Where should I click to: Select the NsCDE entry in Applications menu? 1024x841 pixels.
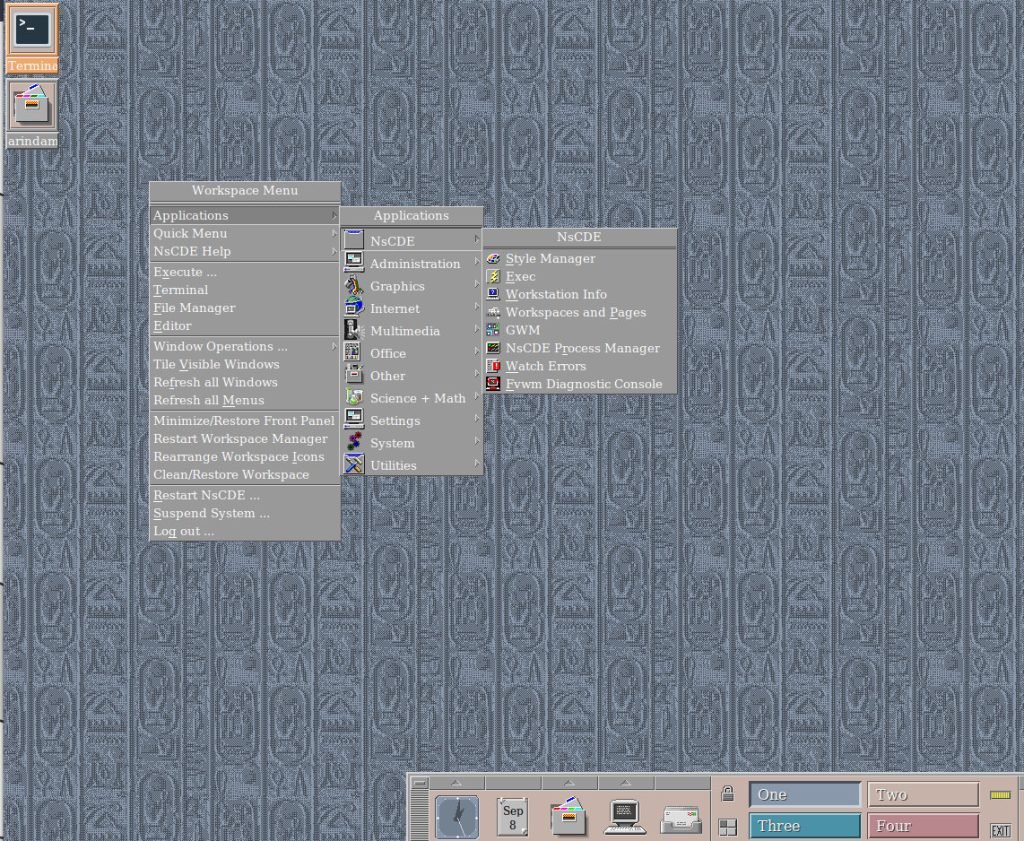pyautogui.click(x=411, y=241)
